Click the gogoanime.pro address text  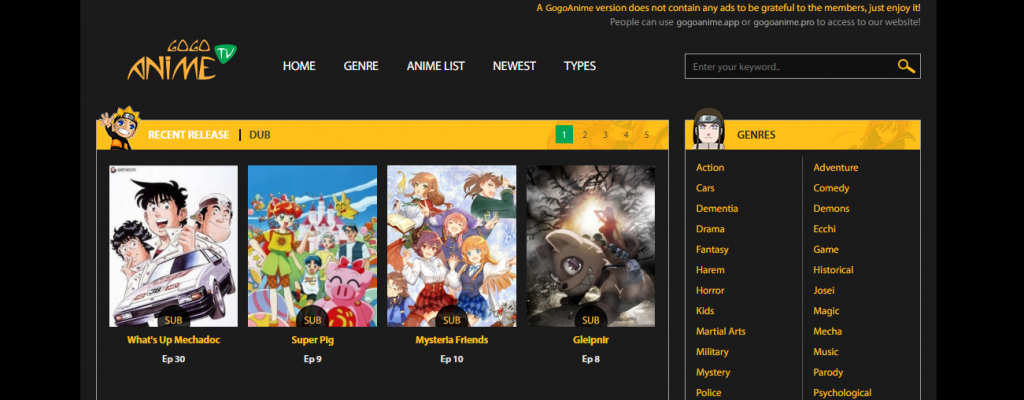784,22
